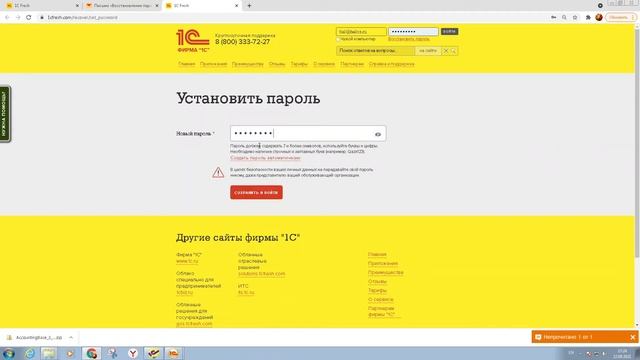The width and height of the screenshot is (640, 360).
Task: Click the restore password link in header
Action: [x=409, y=39]
